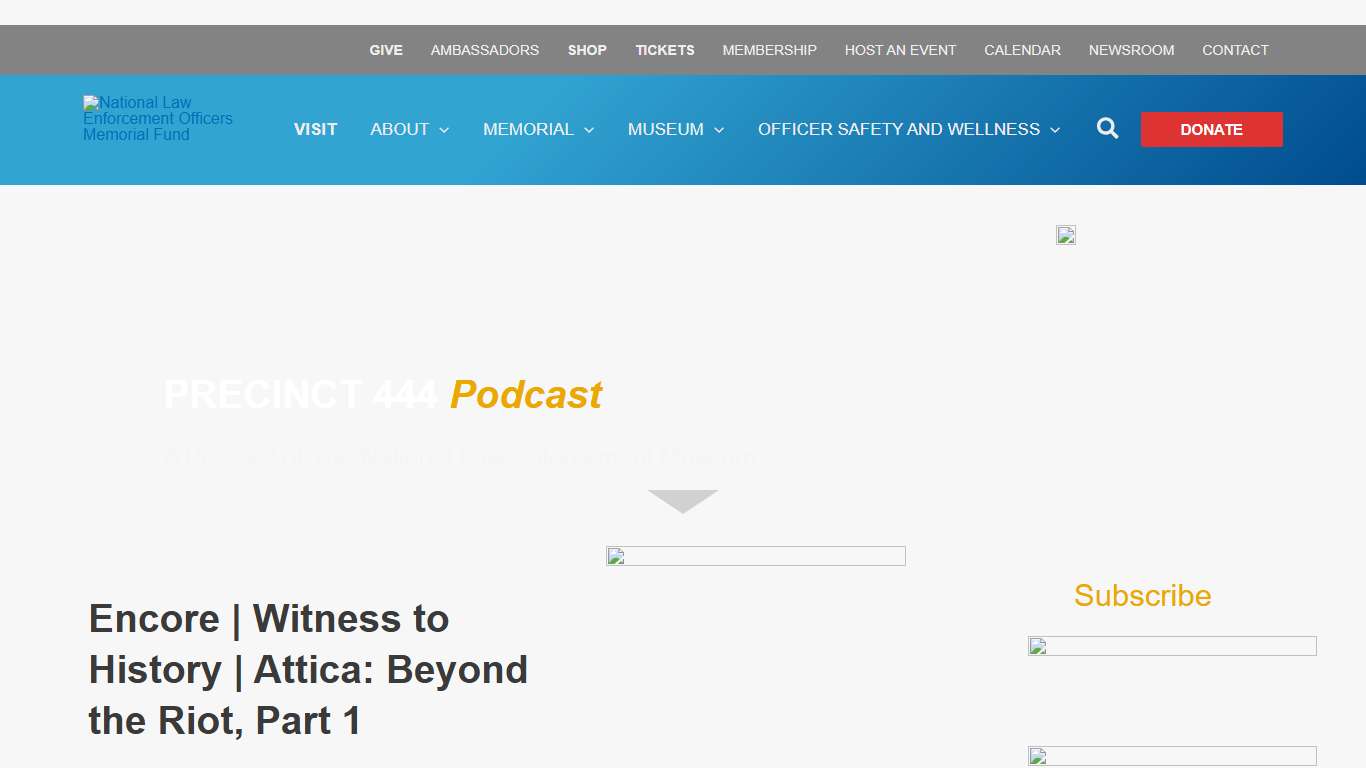Go to the Newsroom page
The height and width of the screenshot is (768, 1366).
pyautogui.click(x=1131, y=50)
